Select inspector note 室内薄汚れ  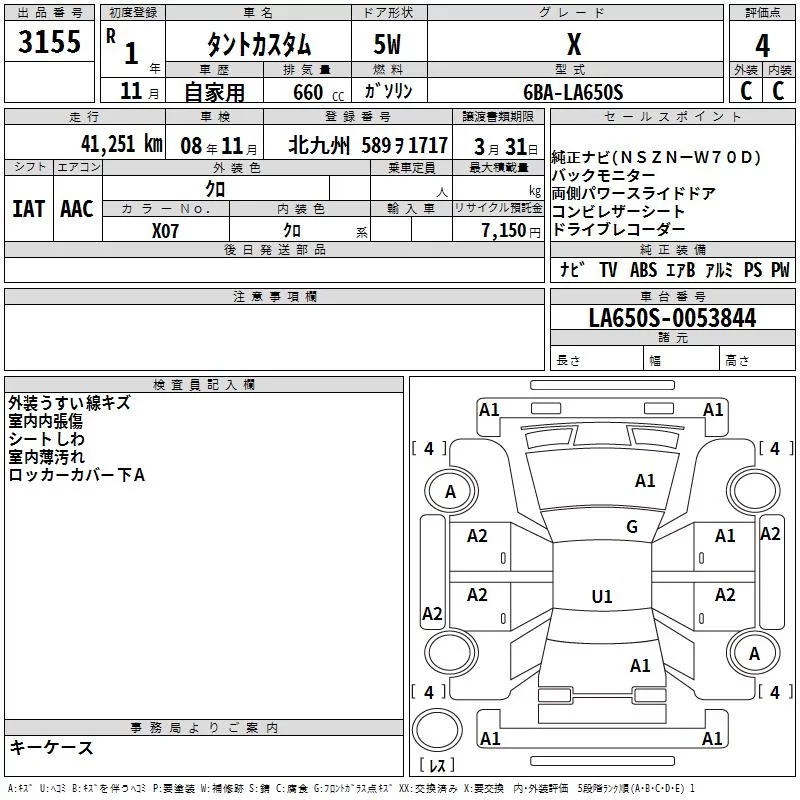(46, 457)
